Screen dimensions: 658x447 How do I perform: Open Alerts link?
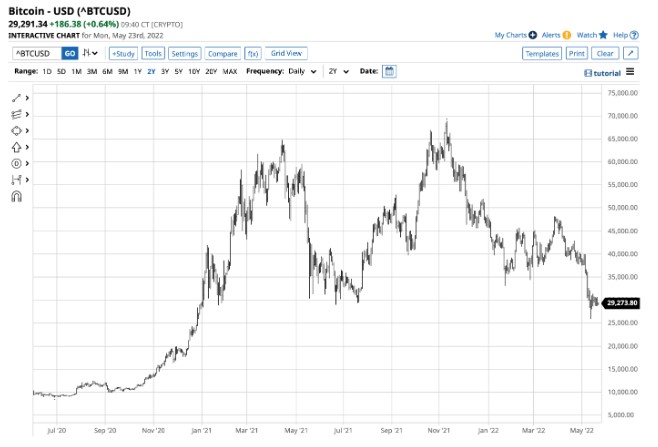pos(556,35)
